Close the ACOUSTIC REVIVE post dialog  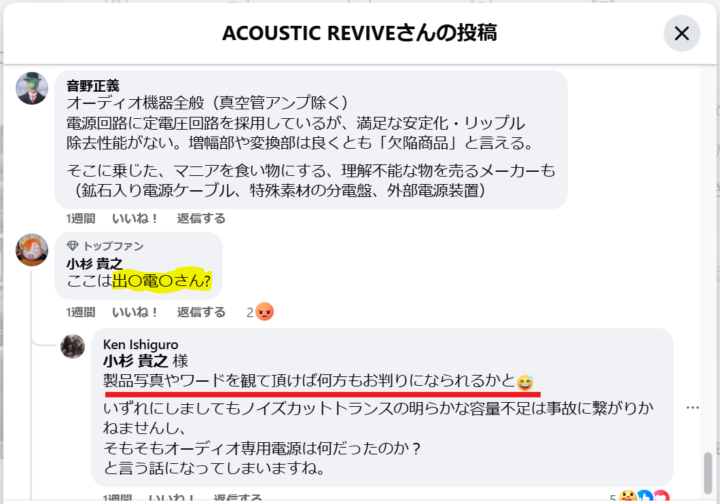coord(681,33)
